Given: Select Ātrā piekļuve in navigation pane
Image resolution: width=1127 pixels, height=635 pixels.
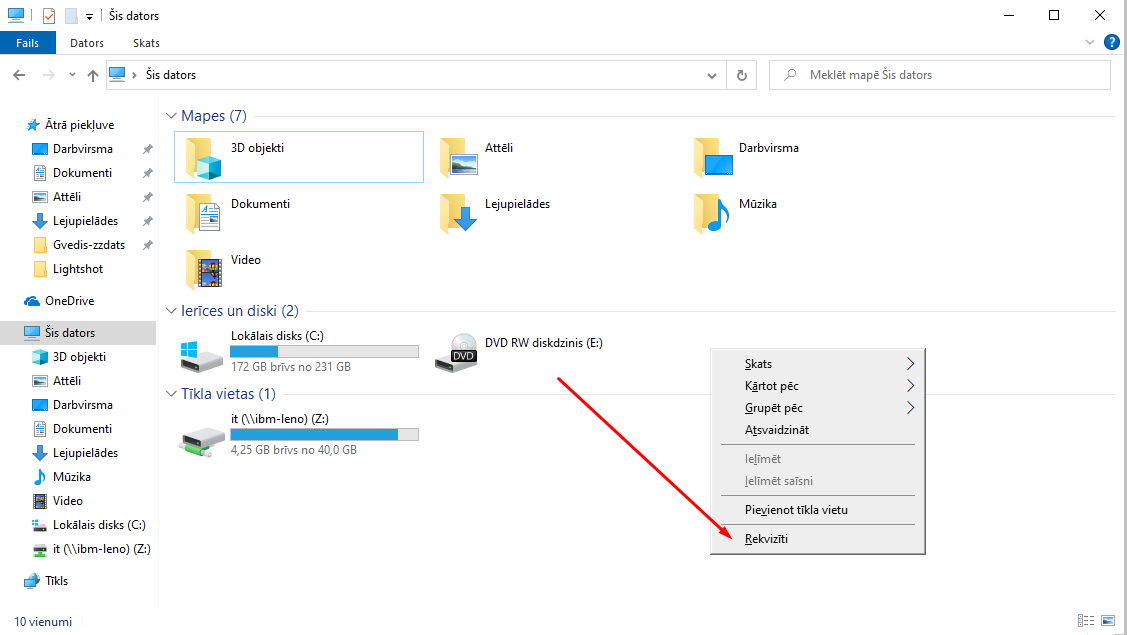Looking at the screenshot, I should pos(79,125).
